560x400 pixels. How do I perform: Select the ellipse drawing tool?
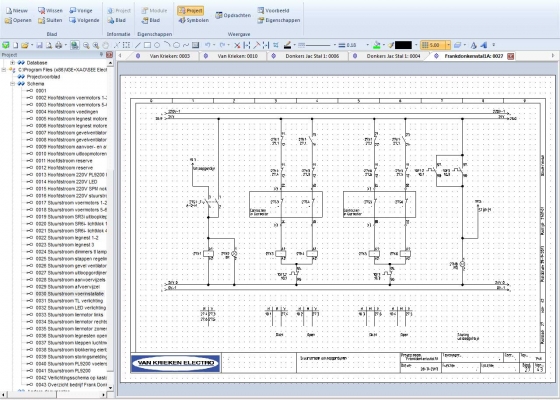[x=176, y=45]
